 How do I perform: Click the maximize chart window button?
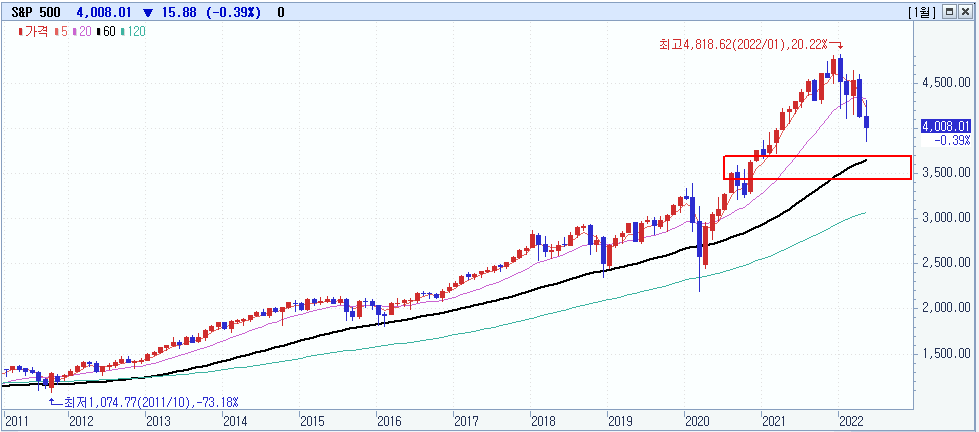coord(949,12)
